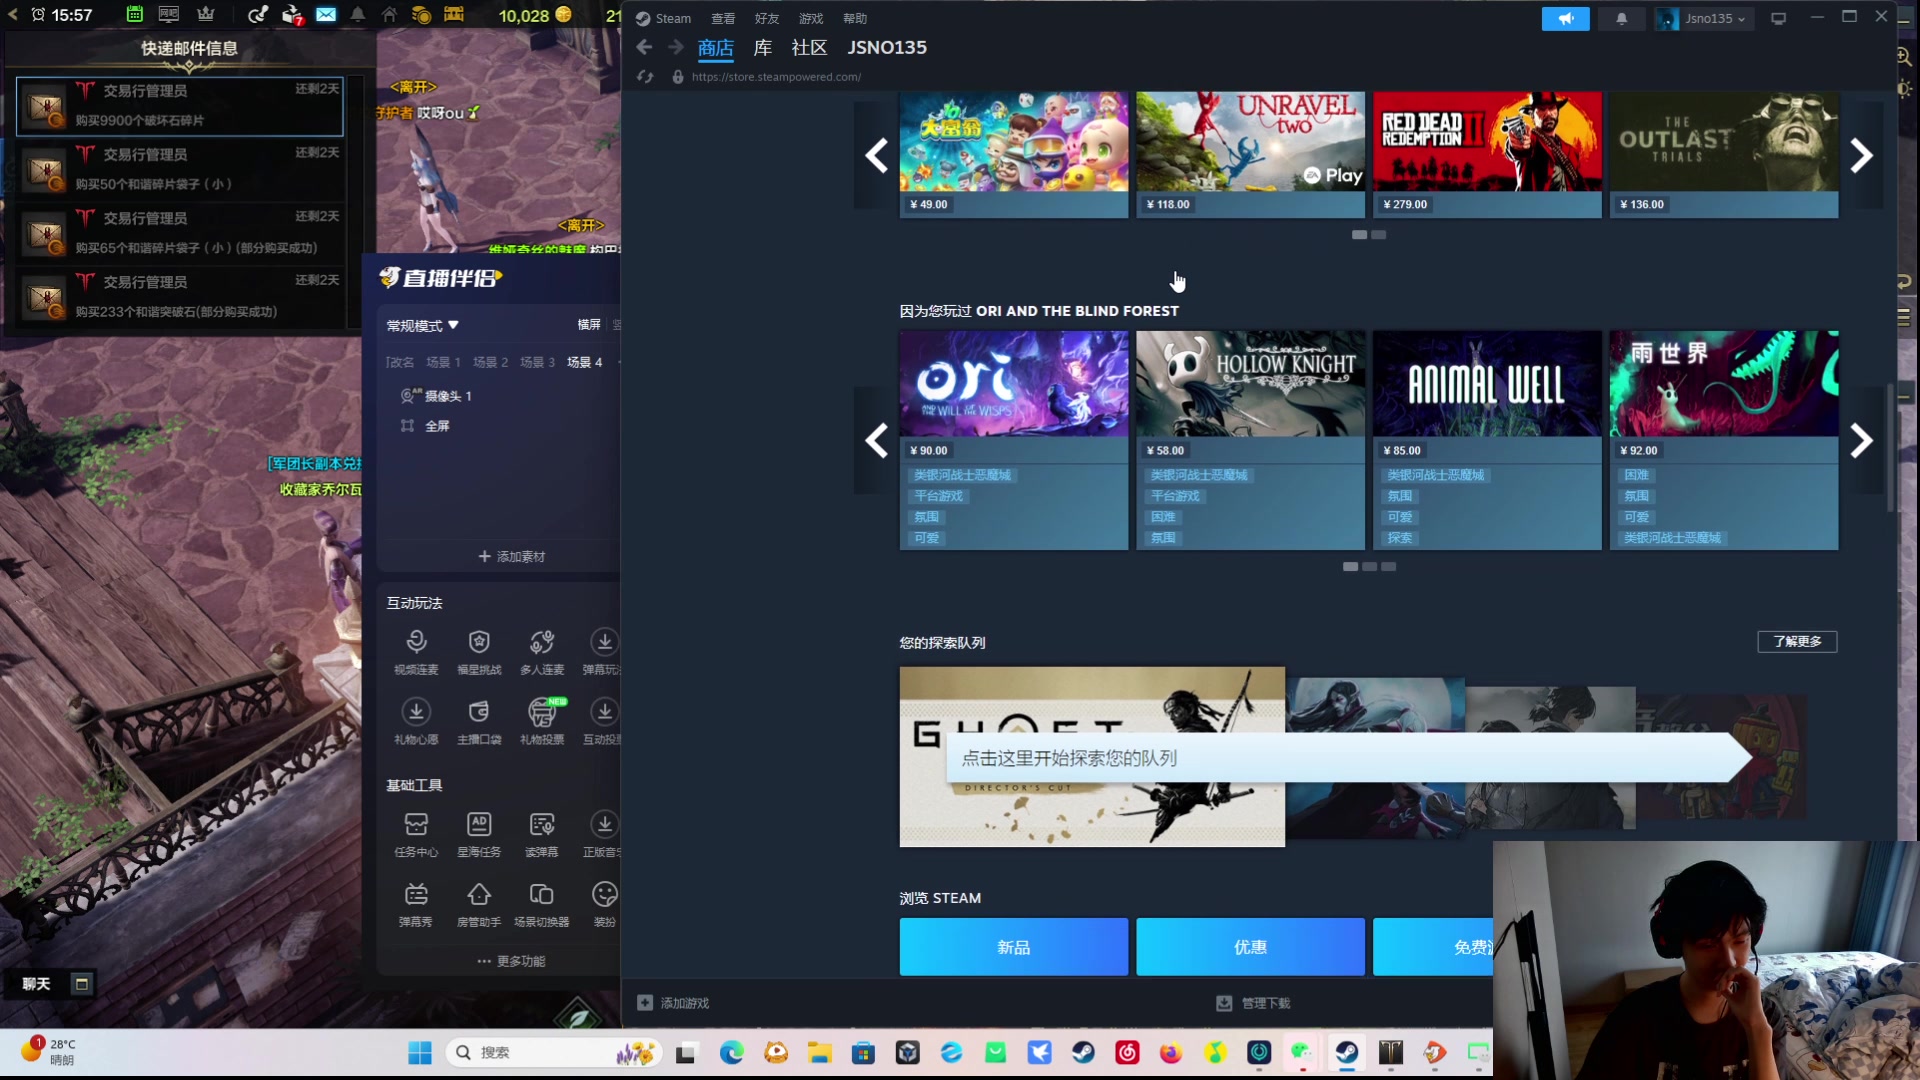Viewport: 1920px width, 1080px height.
Task: Open 任务中心 task center icon
Action: [416, 834]
